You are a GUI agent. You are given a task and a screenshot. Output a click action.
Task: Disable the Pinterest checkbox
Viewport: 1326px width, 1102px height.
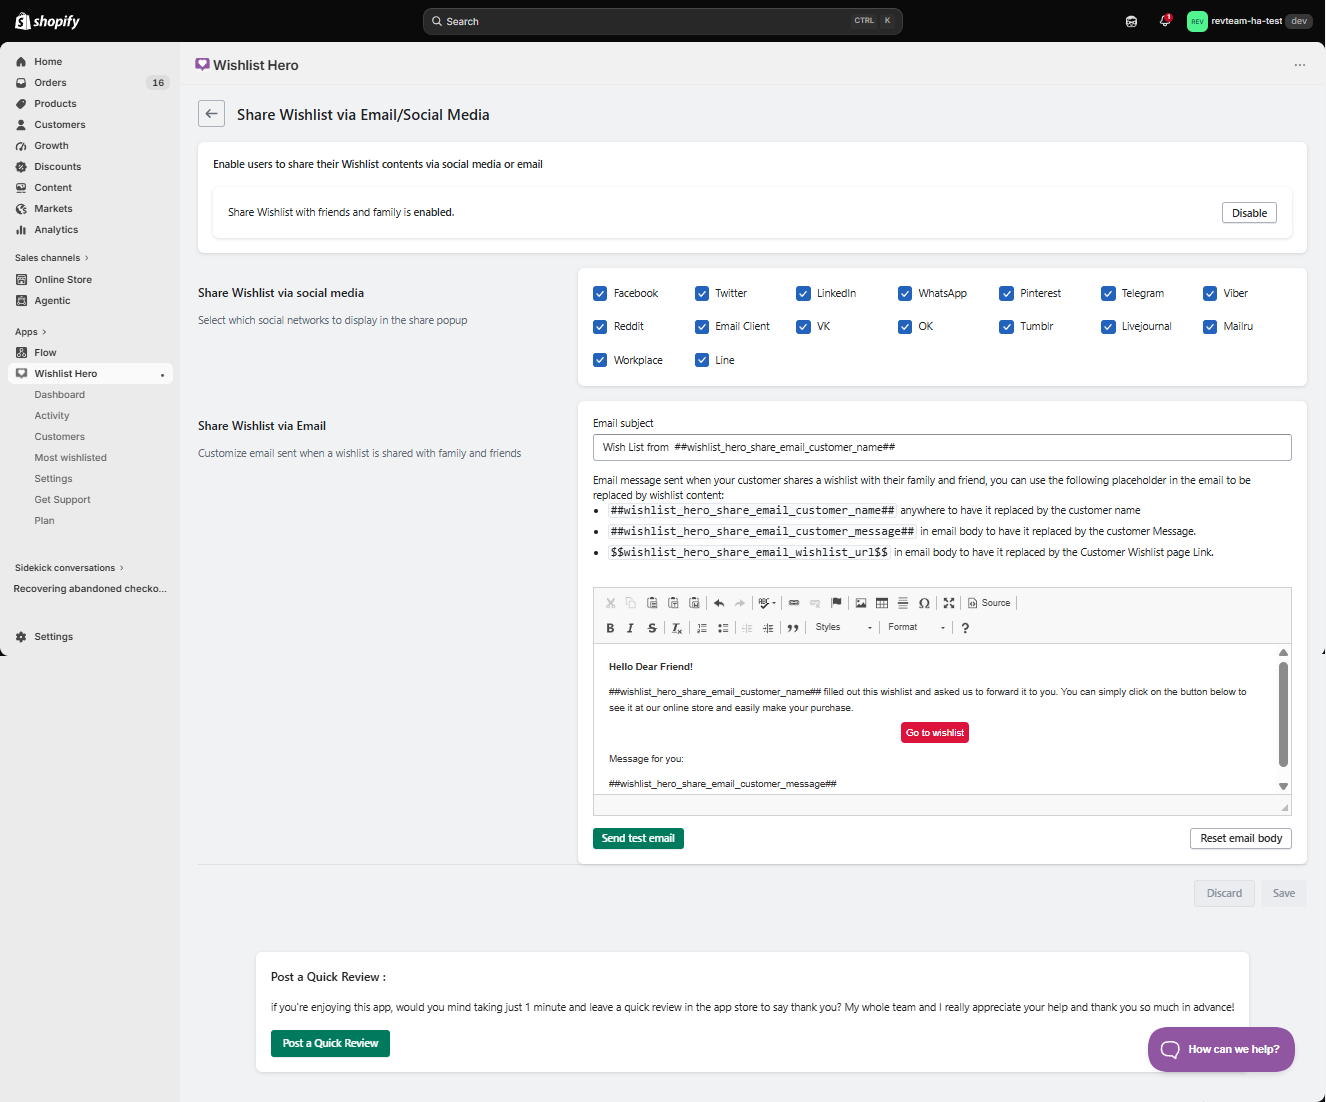click(1006, 293)
